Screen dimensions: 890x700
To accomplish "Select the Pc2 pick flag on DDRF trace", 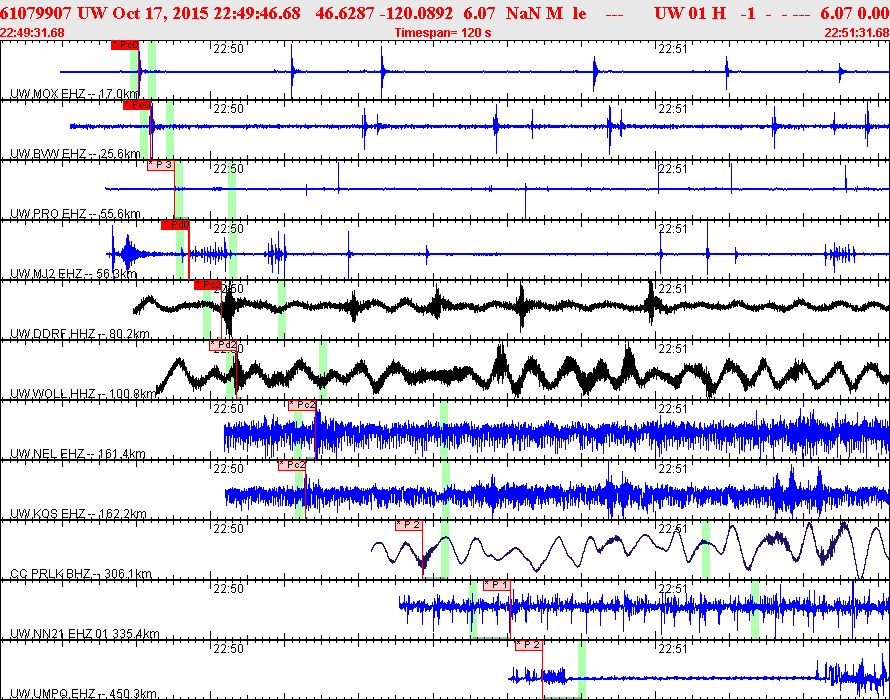I will click(x=208, y=285).
